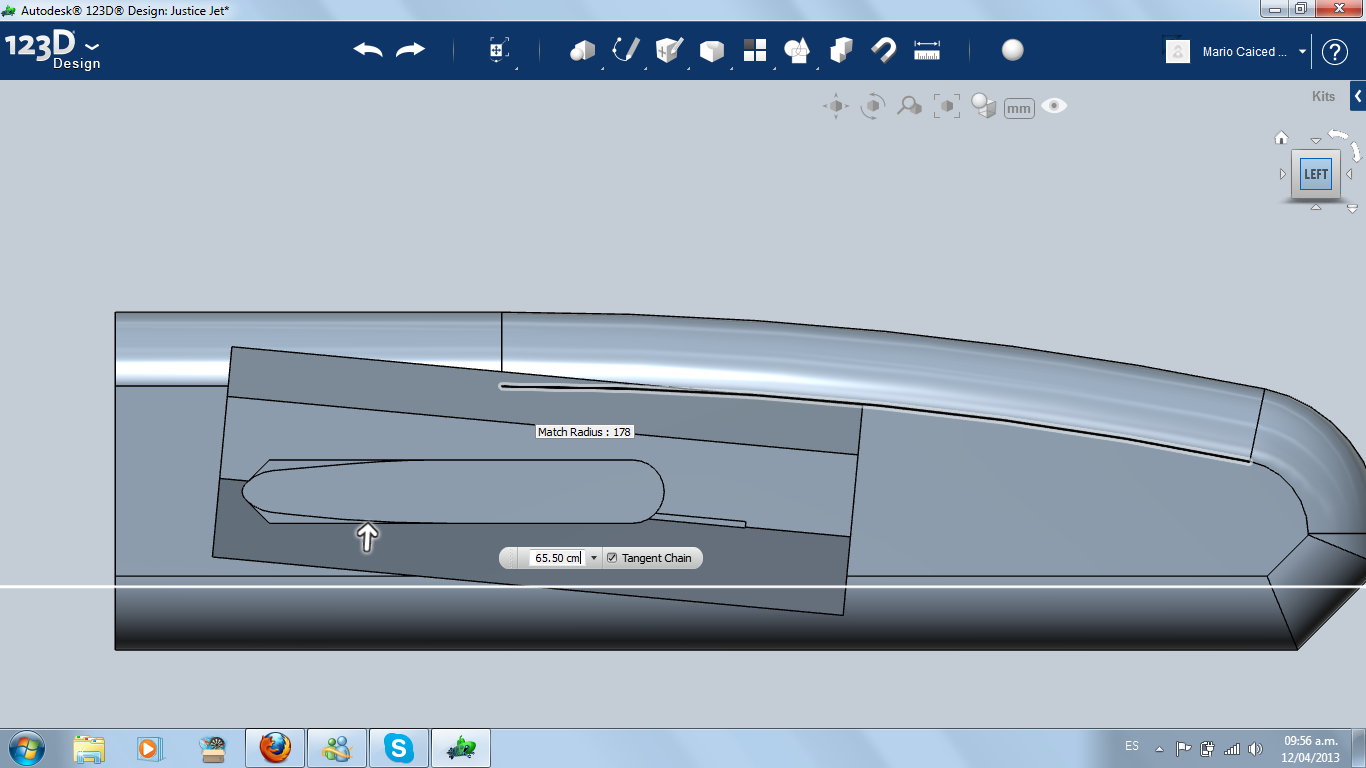Open Windows Media Player from taskbar

coord(149,748)
